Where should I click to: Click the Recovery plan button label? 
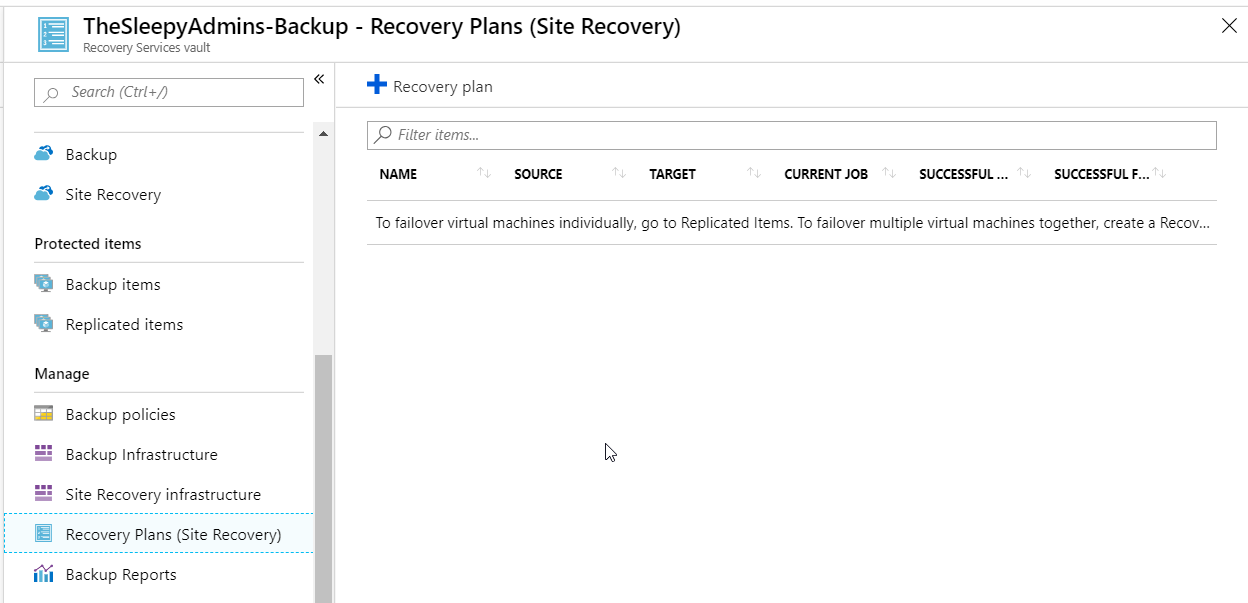click(x=442, y=87)
